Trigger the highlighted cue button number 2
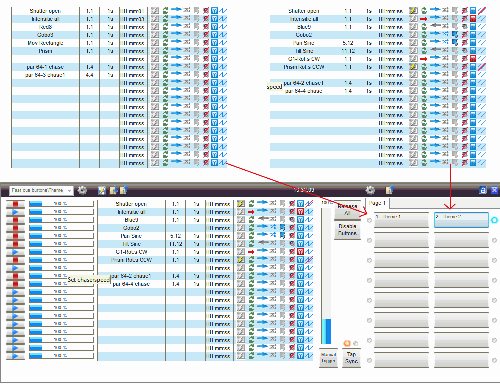Image resolution: width=500 pixels, height=384 pixels. (461, 220)
